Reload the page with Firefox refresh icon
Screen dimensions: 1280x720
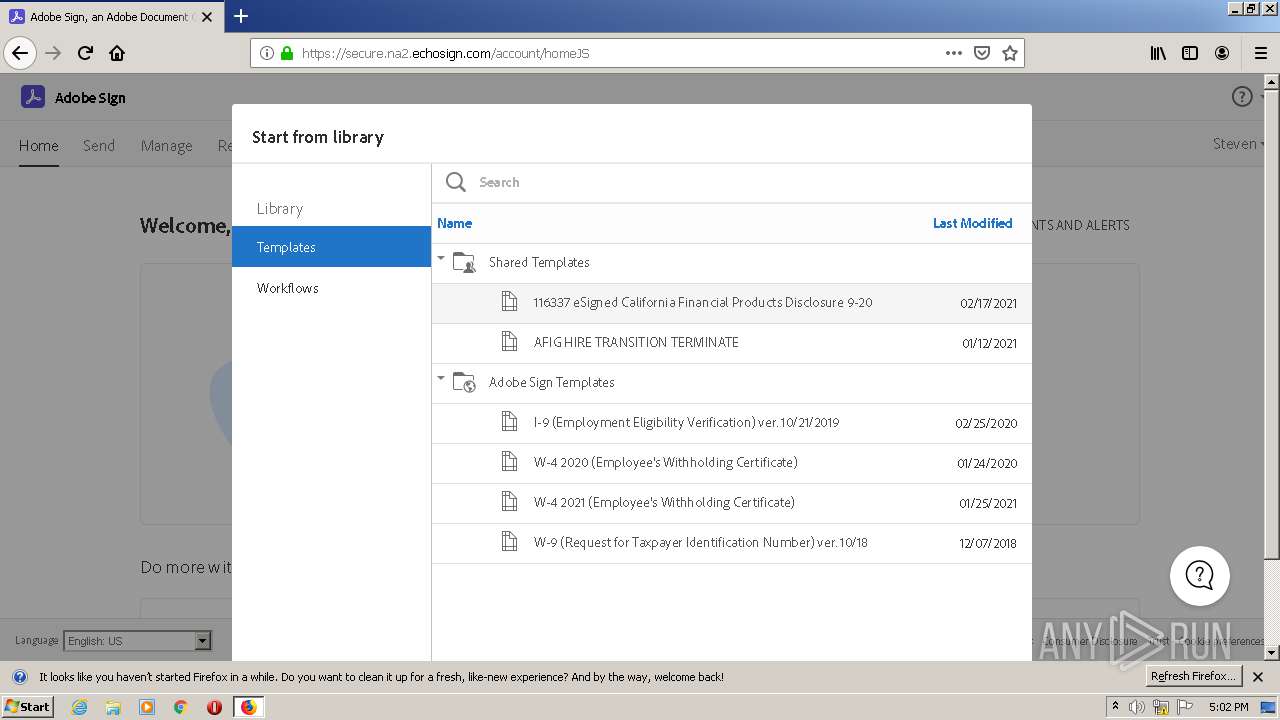coord(85,53)
